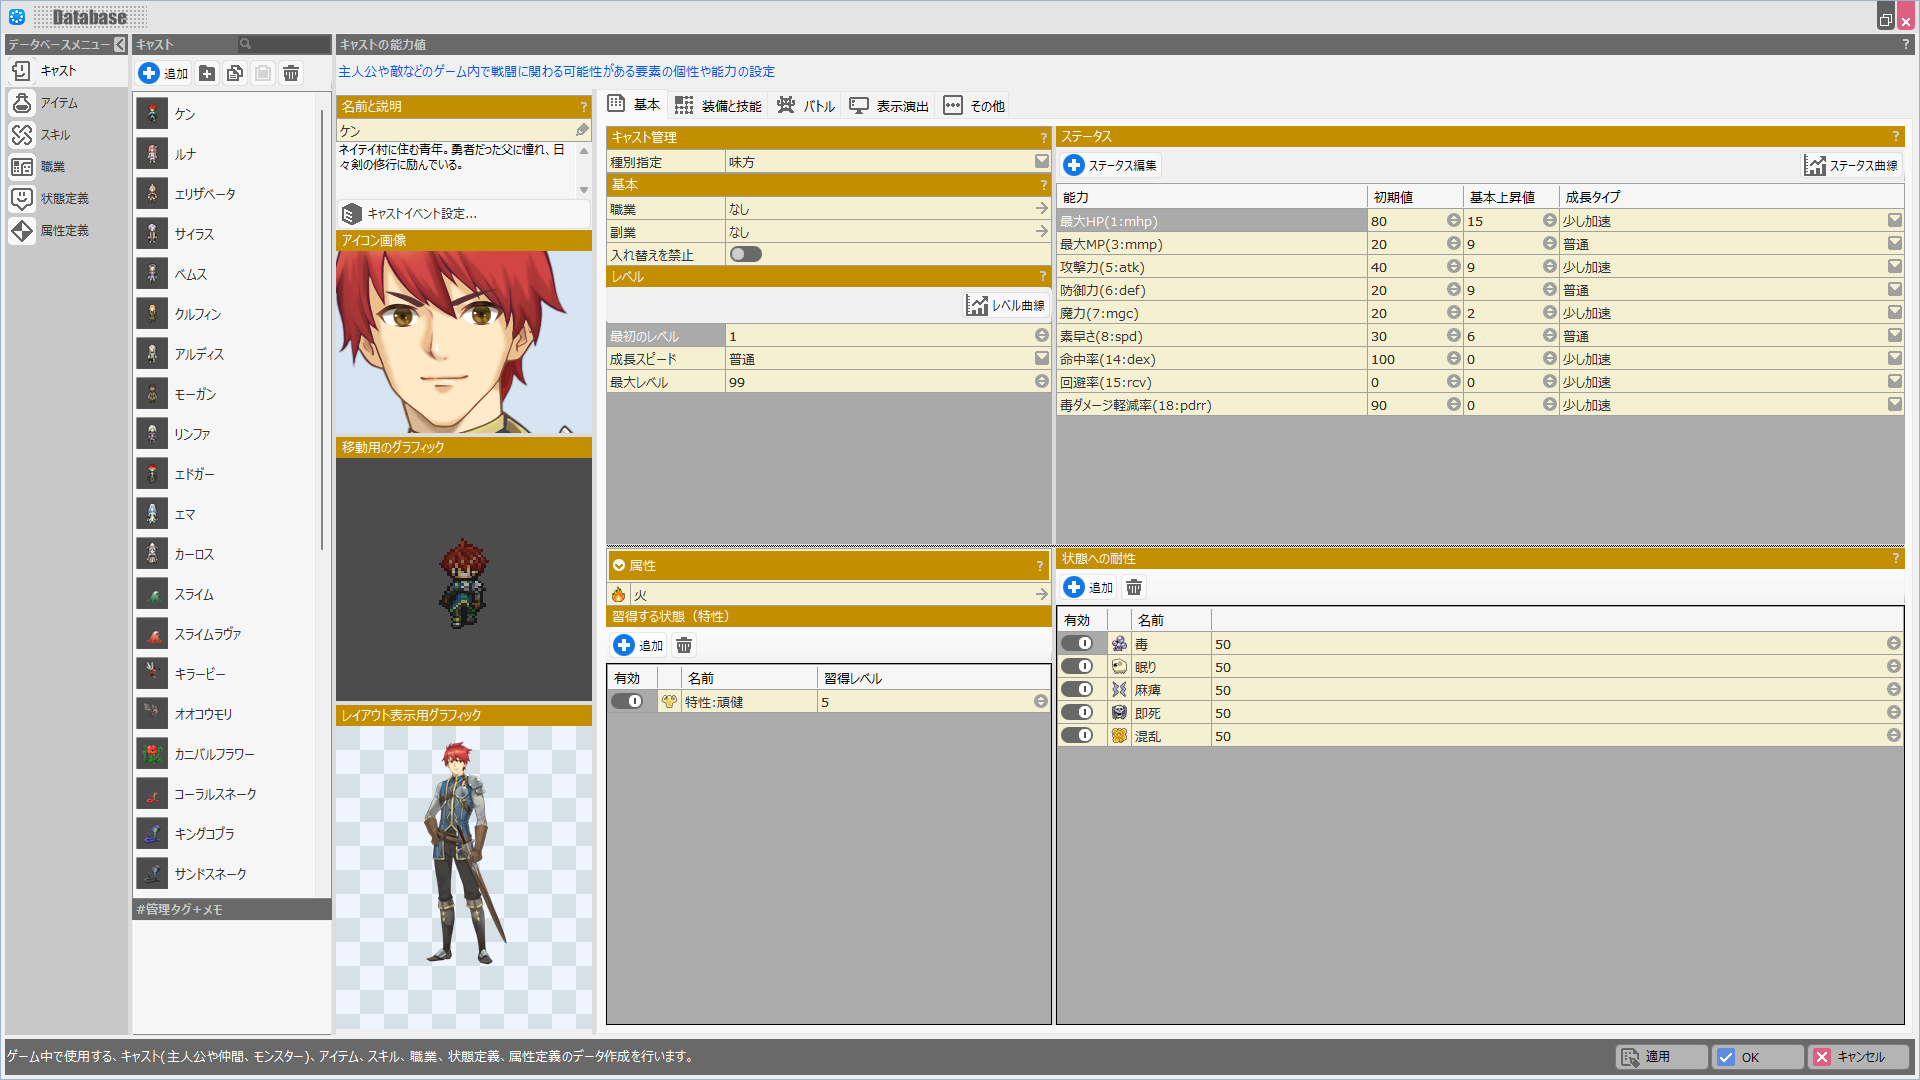Click the trash icon in cast list toolbar
Image resolution: width=1920 pixels, height=1080 pixels.
(291, 73)
